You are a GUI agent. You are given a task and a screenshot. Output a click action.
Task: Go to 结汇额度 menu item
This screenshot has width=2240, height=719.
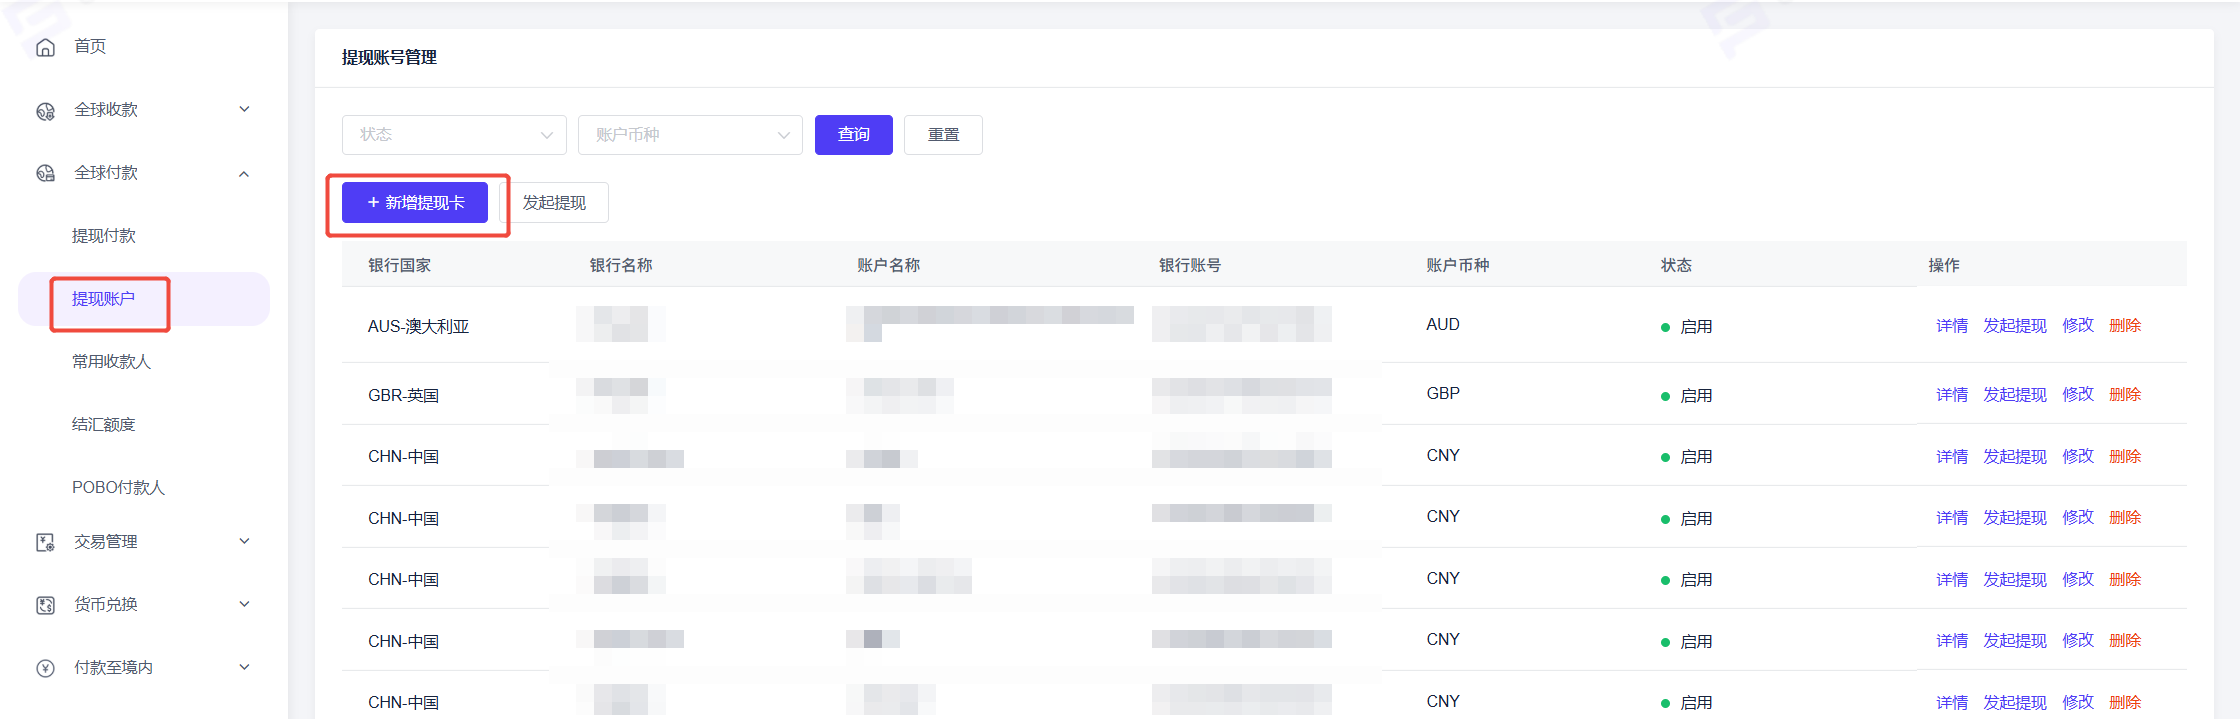tap(104, 425)
